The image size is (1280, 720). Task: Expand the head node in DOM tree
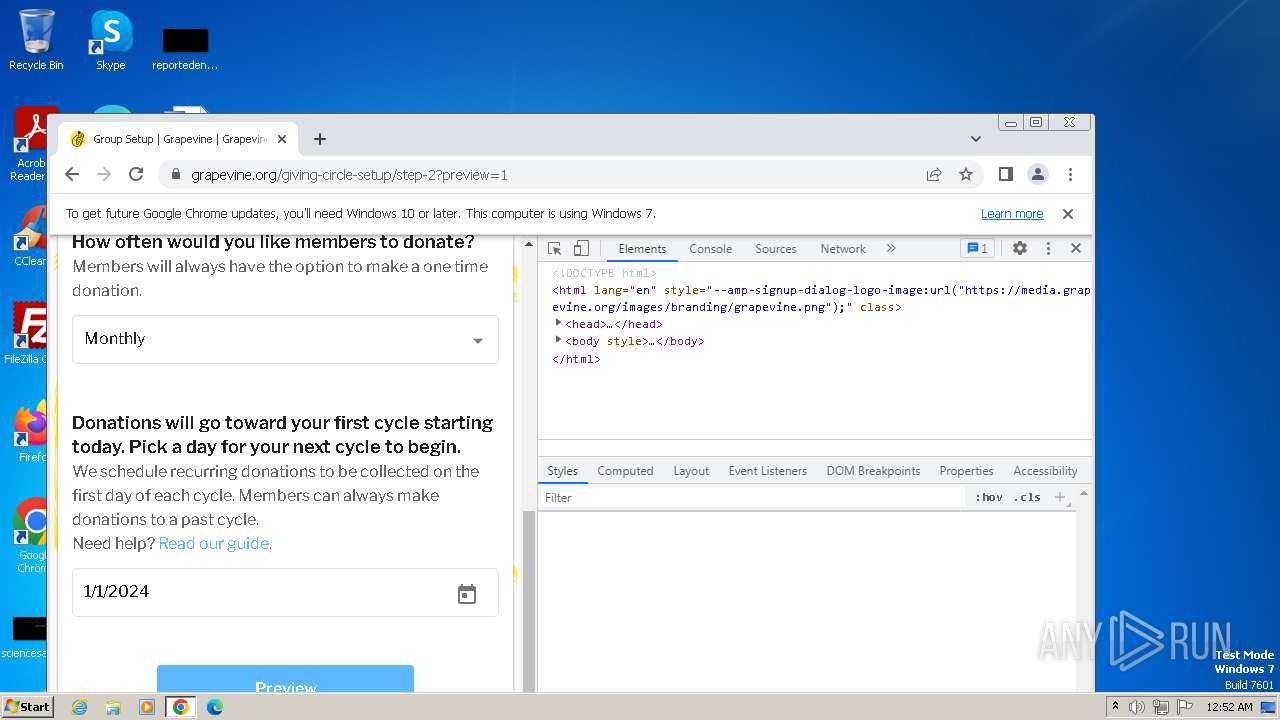559,323
